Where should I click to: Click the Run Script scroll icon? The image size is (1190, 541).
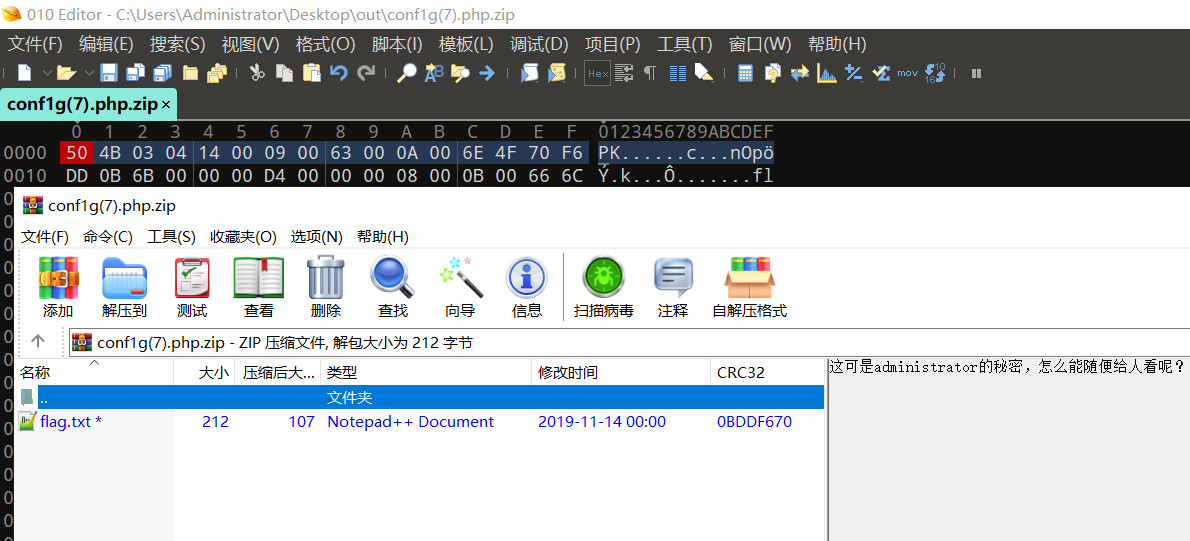pyautogui.click(x=529, y=73)
